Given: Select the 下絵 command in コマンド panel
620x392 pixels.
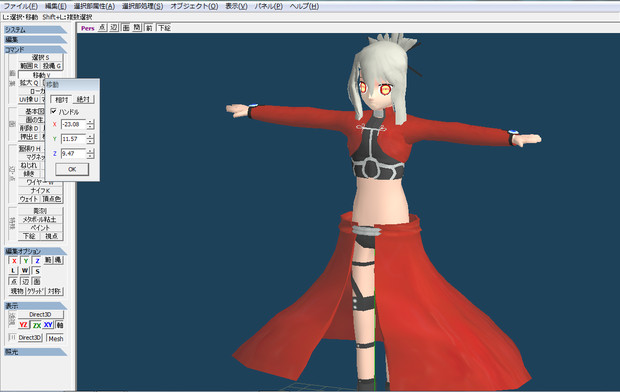Looking at the screenshot, I should pos(29,236).
